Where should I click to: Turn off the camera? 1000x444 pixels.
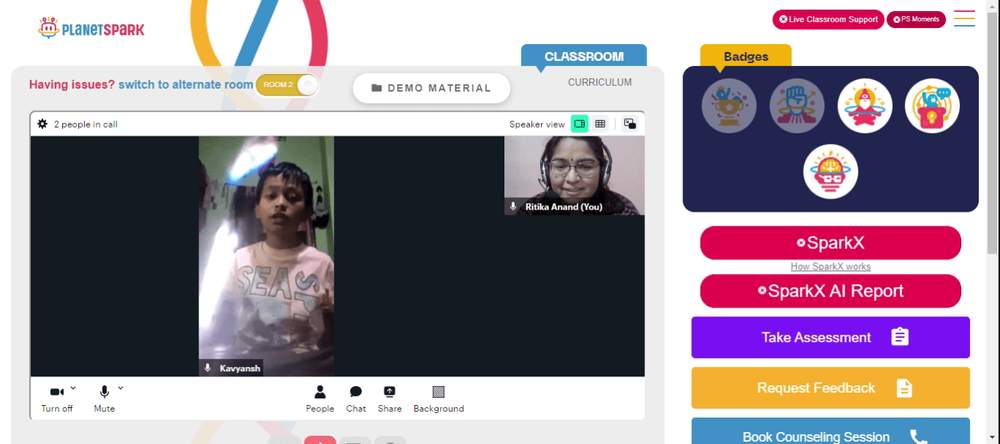point(57,399)
